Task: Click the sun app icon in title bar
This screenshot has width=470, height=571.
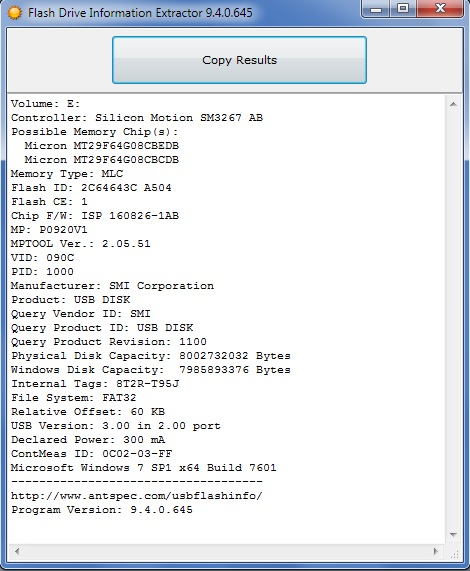Action: pyautogui.click(x=15, y=13)
